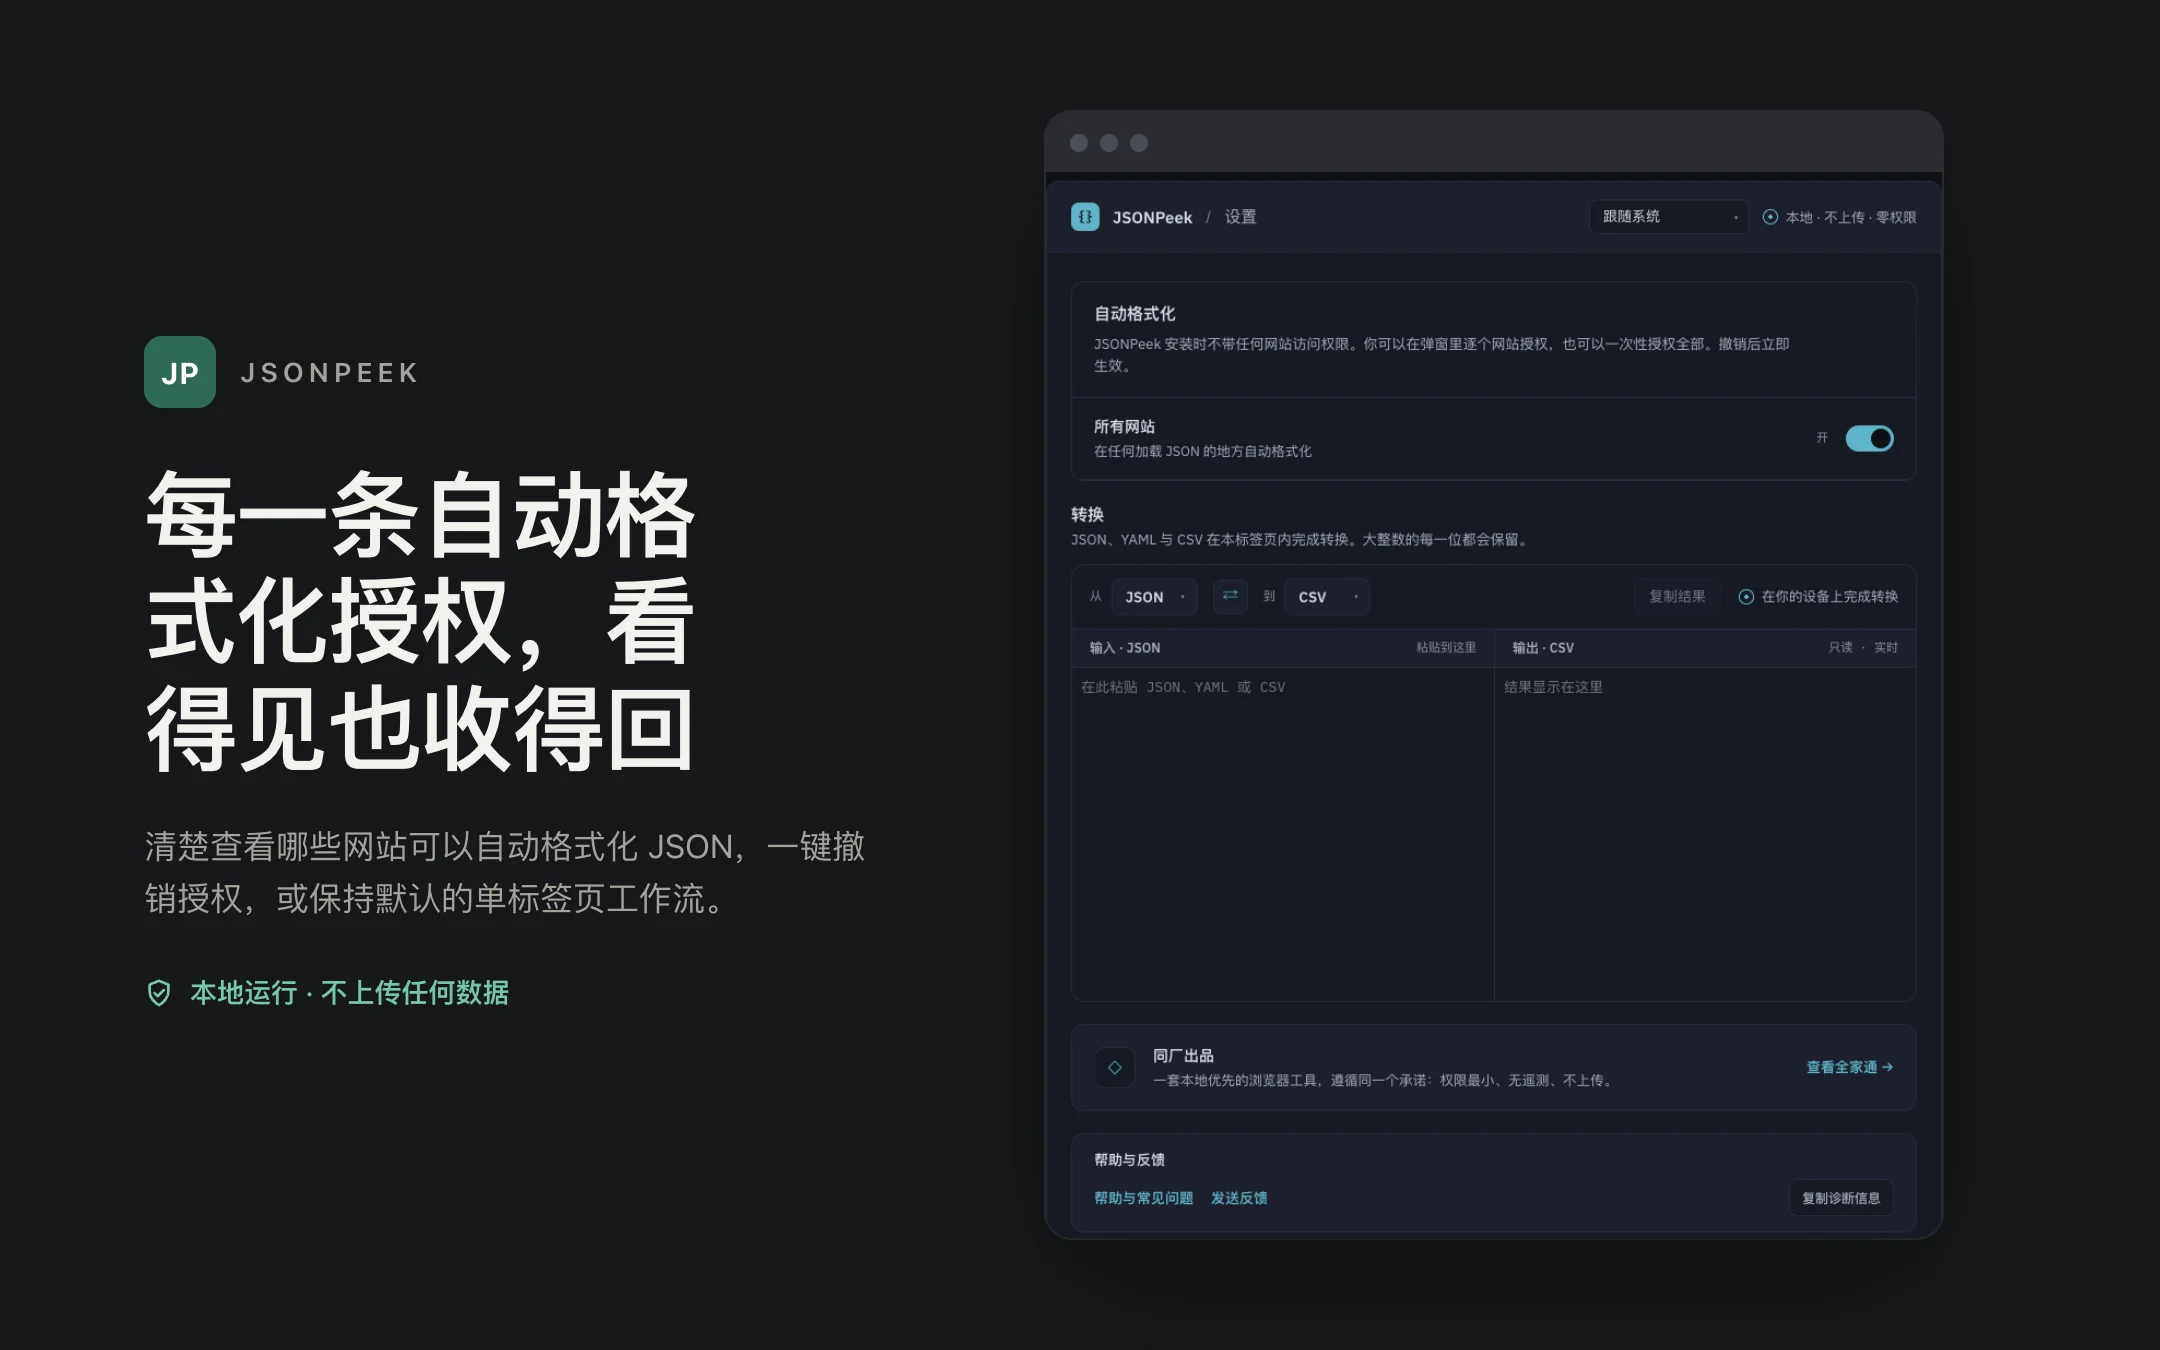Open the source format JSON dropdown
The height and width of the screenshot is (1350, 2160).
coord(1154,597)
